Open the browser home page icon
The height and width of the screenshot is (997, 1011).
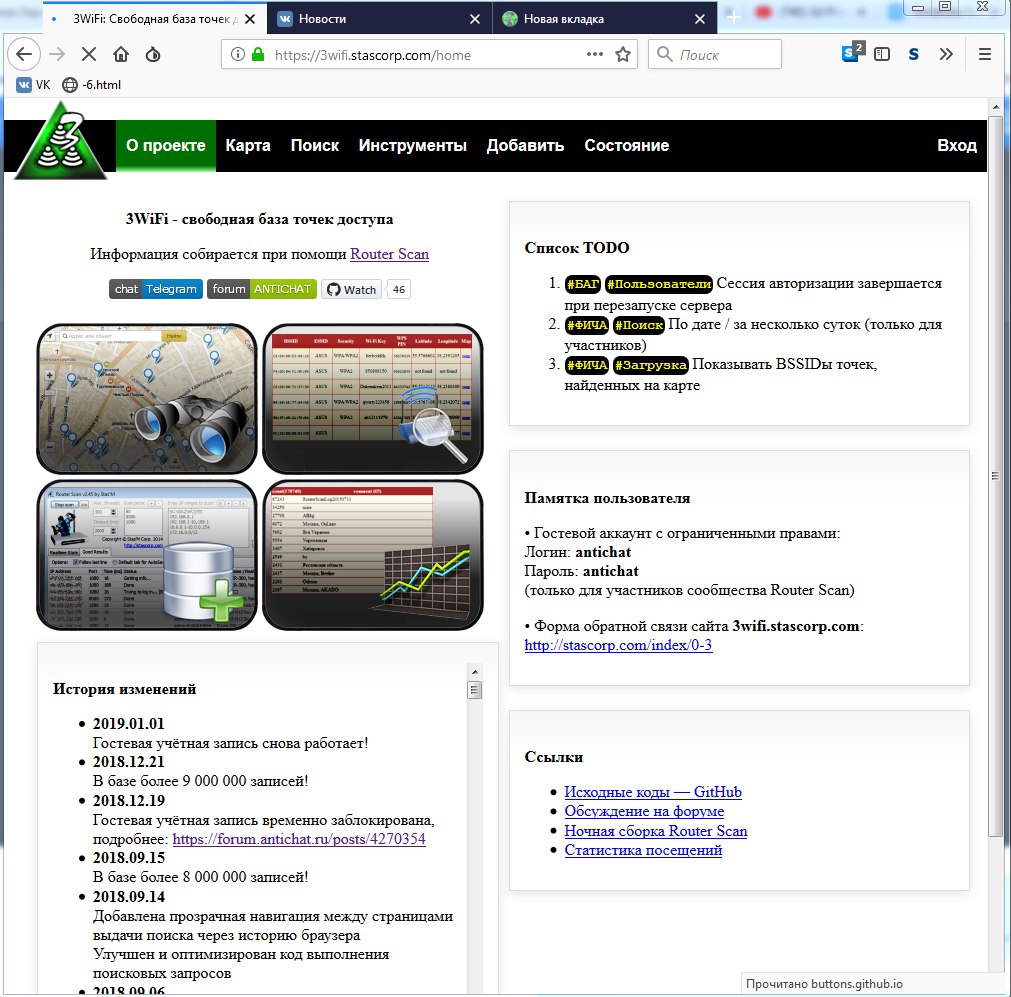(121, 54)
